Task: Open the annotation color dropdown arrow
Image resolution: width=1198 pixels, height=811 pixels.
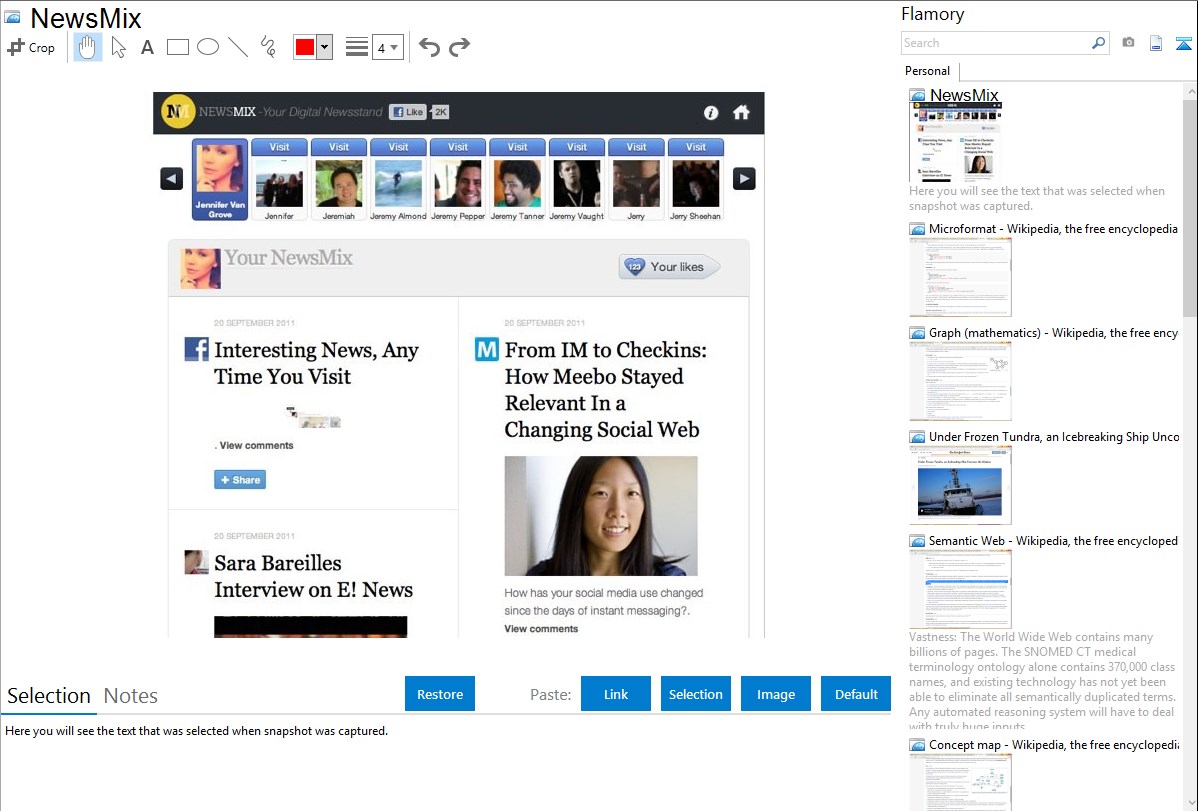Action: pyautogui.click(x=325, y=47)
